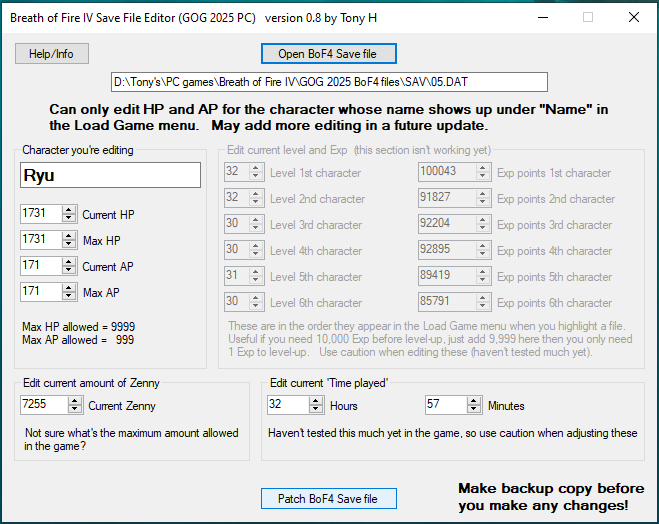Viewport: 659px width, 524px height.
Task: Increase Max AP with up arrow
Action: [69, 287]
